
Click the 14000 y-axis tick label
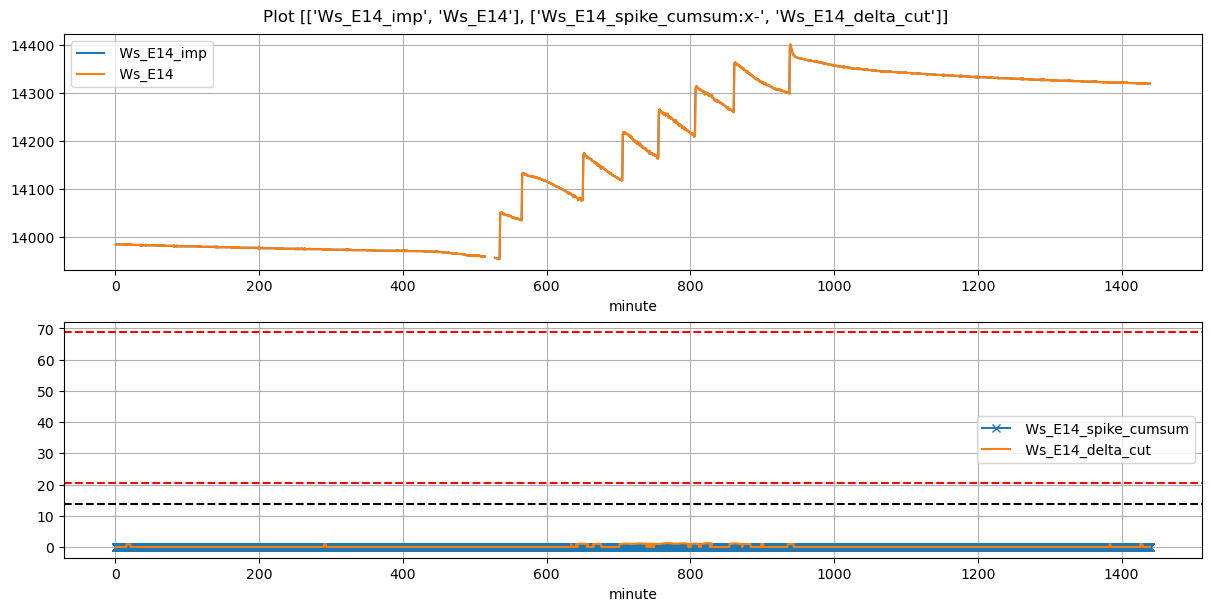point(35,238)
